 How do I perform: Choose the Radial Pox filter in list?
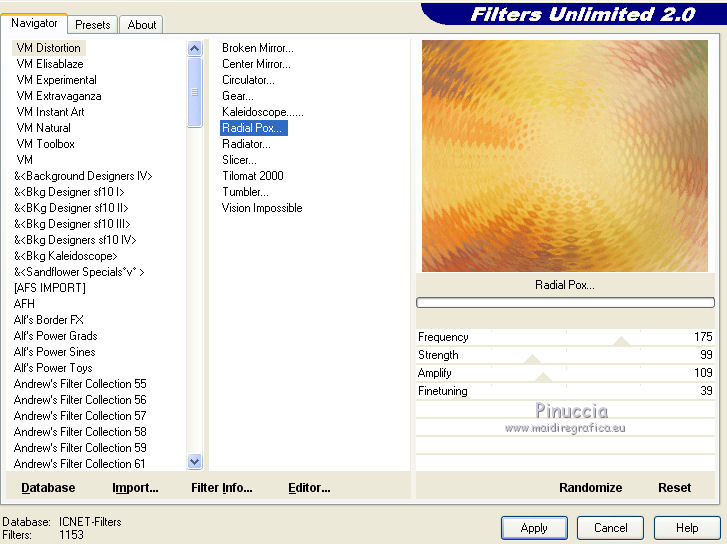[x=254, y=128]
